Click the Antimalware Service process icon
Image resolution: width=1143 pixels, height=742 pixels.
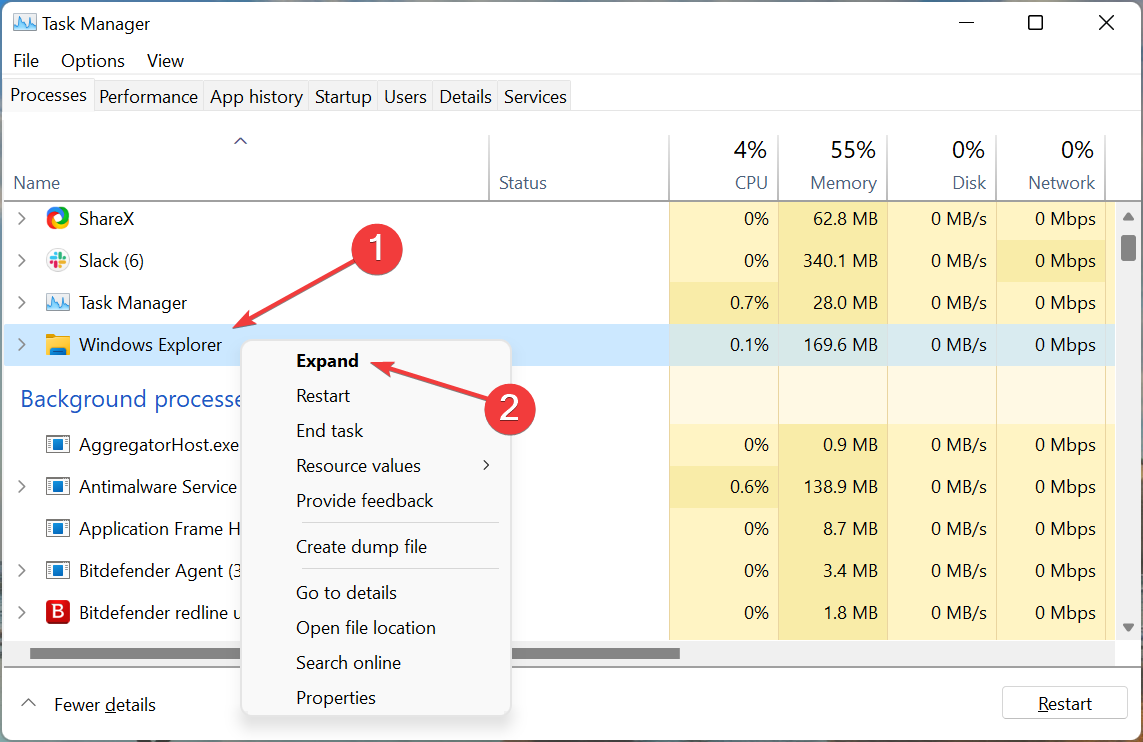point(57,486)
